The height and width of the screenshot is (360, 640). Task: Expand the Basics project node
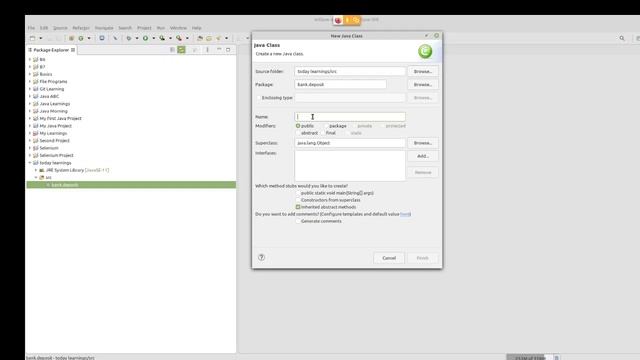[30, 74]
